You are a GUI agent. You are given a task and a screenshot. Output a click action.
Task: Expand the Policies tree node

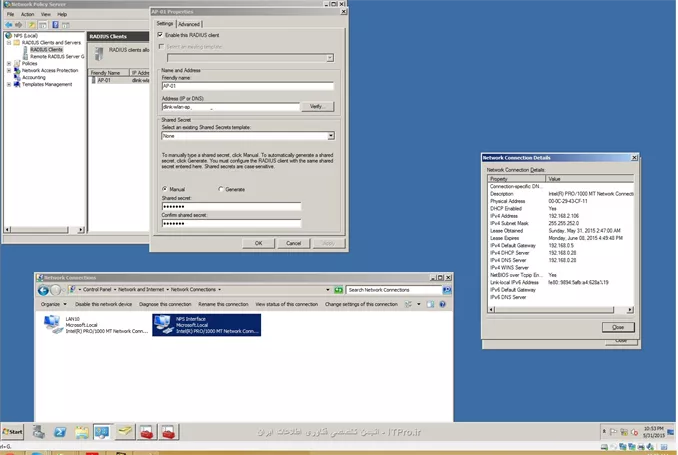point(9,64)
